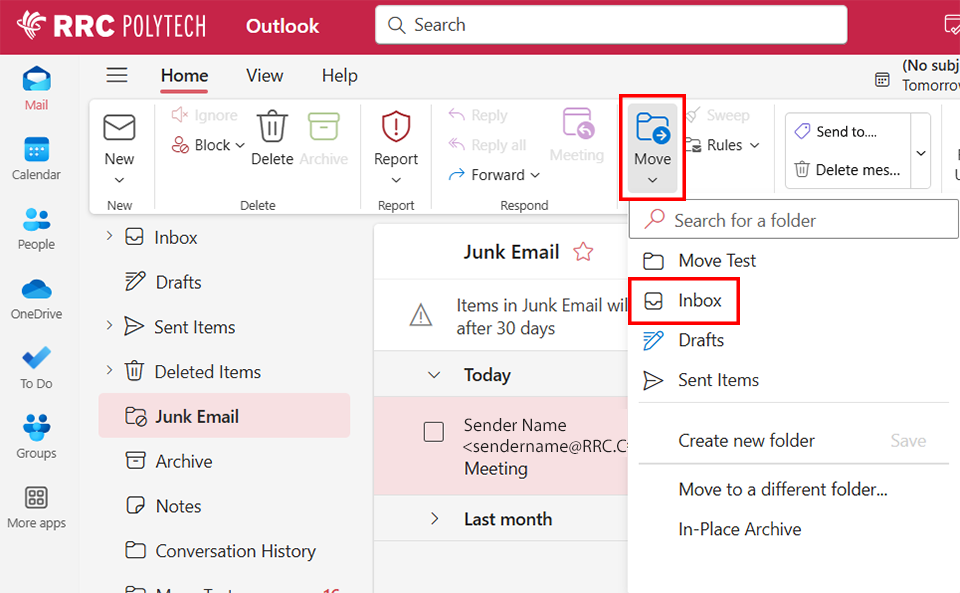Click the Ignore conversation button
This screenshot has width=960, height=593.
tap(204, 115)
